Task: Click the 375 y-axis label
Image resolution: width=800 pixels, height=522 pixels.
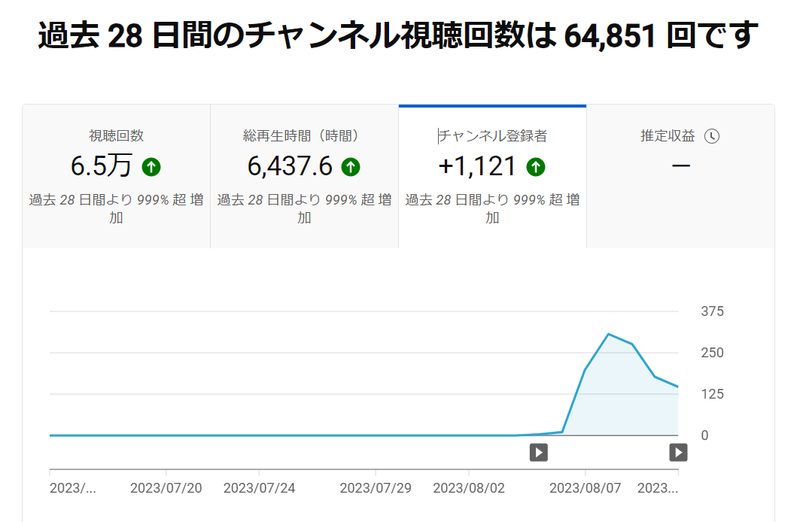Action: click(x=712, y=311)
